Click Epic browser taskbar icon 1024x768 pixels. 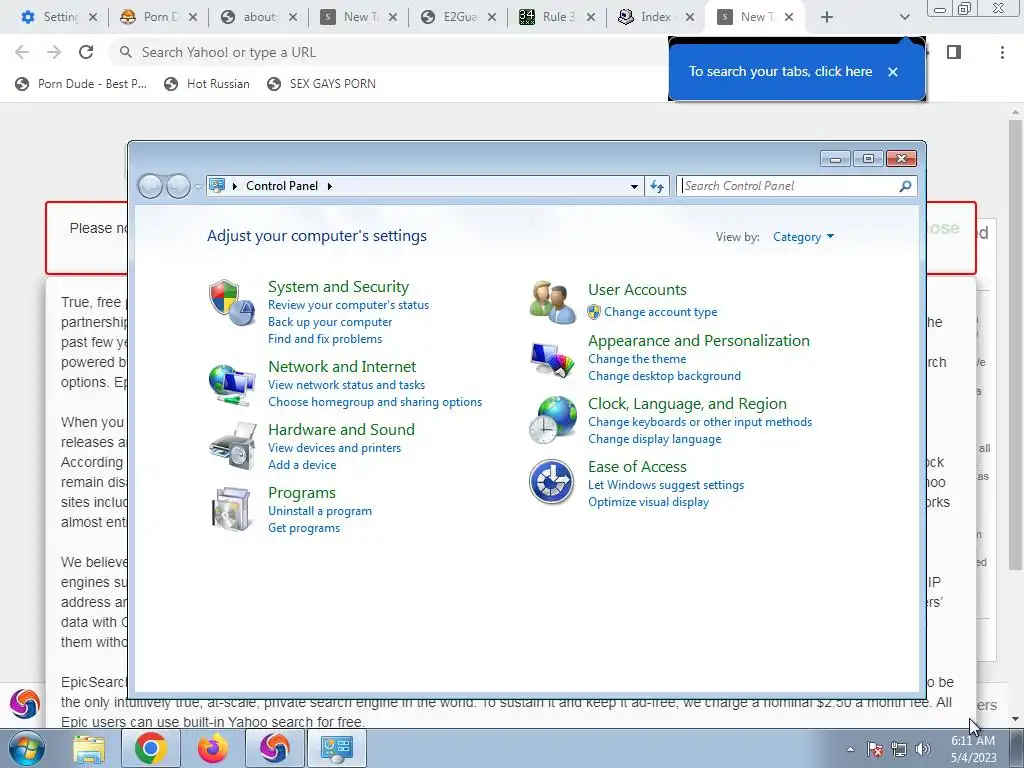(x=274, y=748)
